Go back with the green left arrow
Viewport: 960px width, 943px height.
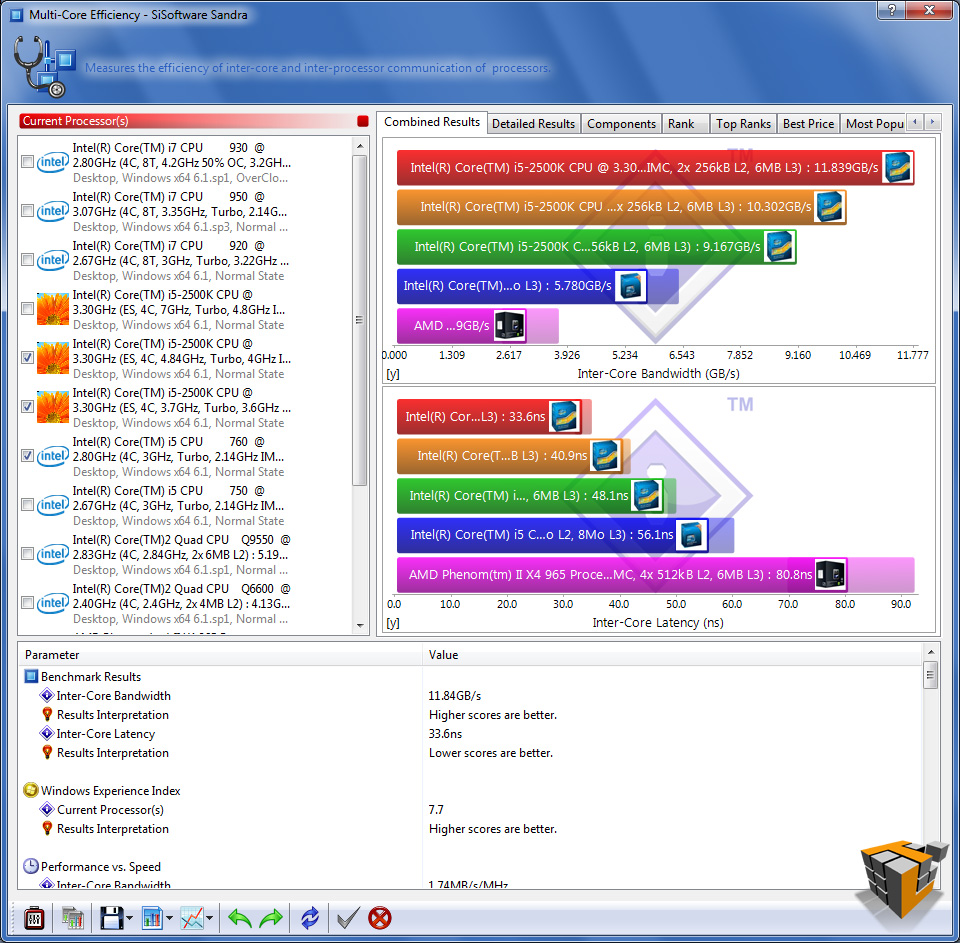239,918
